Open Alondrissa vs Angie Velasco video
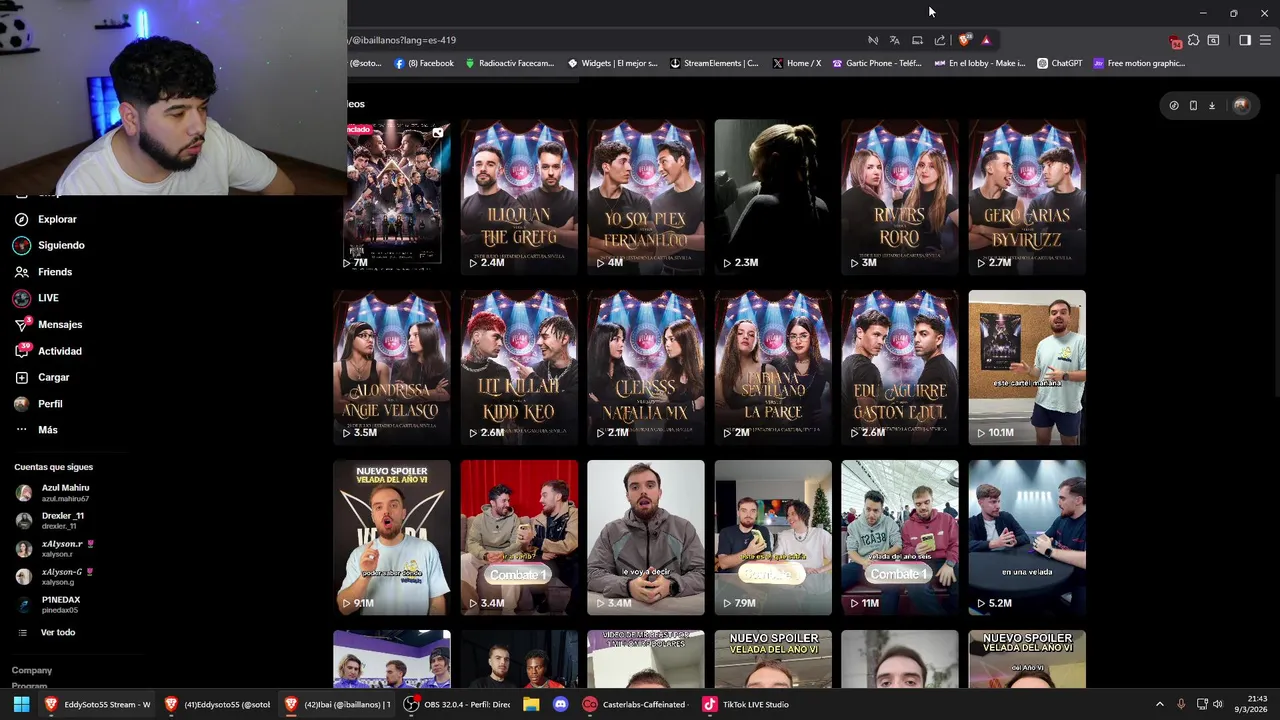 click(392, 367)
